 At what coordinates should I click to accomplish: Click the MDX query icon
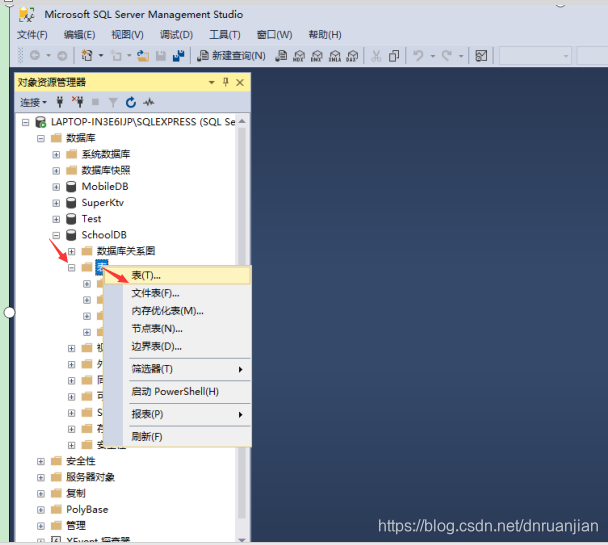[x=299, y=56]
